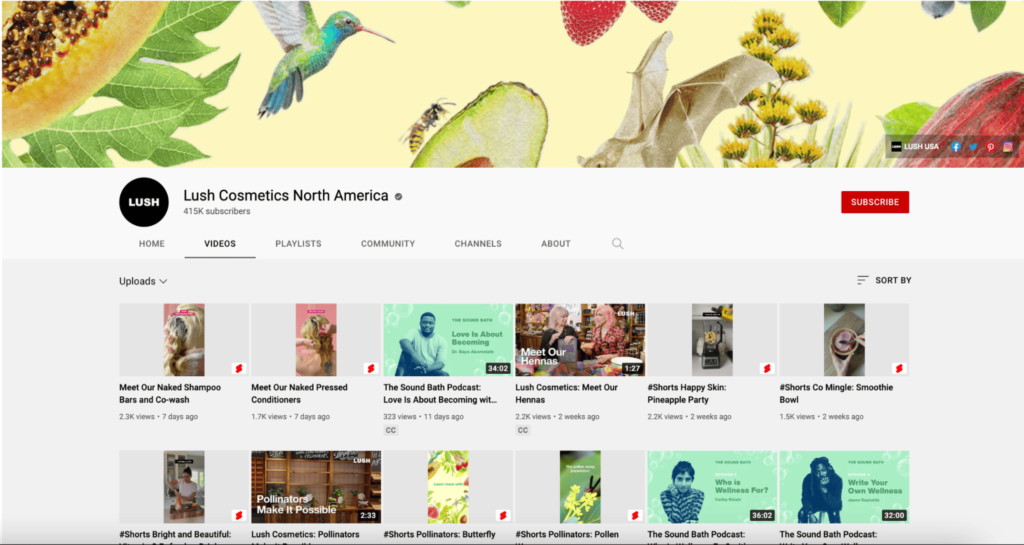Open the Instagram icon link in banner
Image resolution: width=1024 pixels, height=545 pixels.
click(1007, 147)
